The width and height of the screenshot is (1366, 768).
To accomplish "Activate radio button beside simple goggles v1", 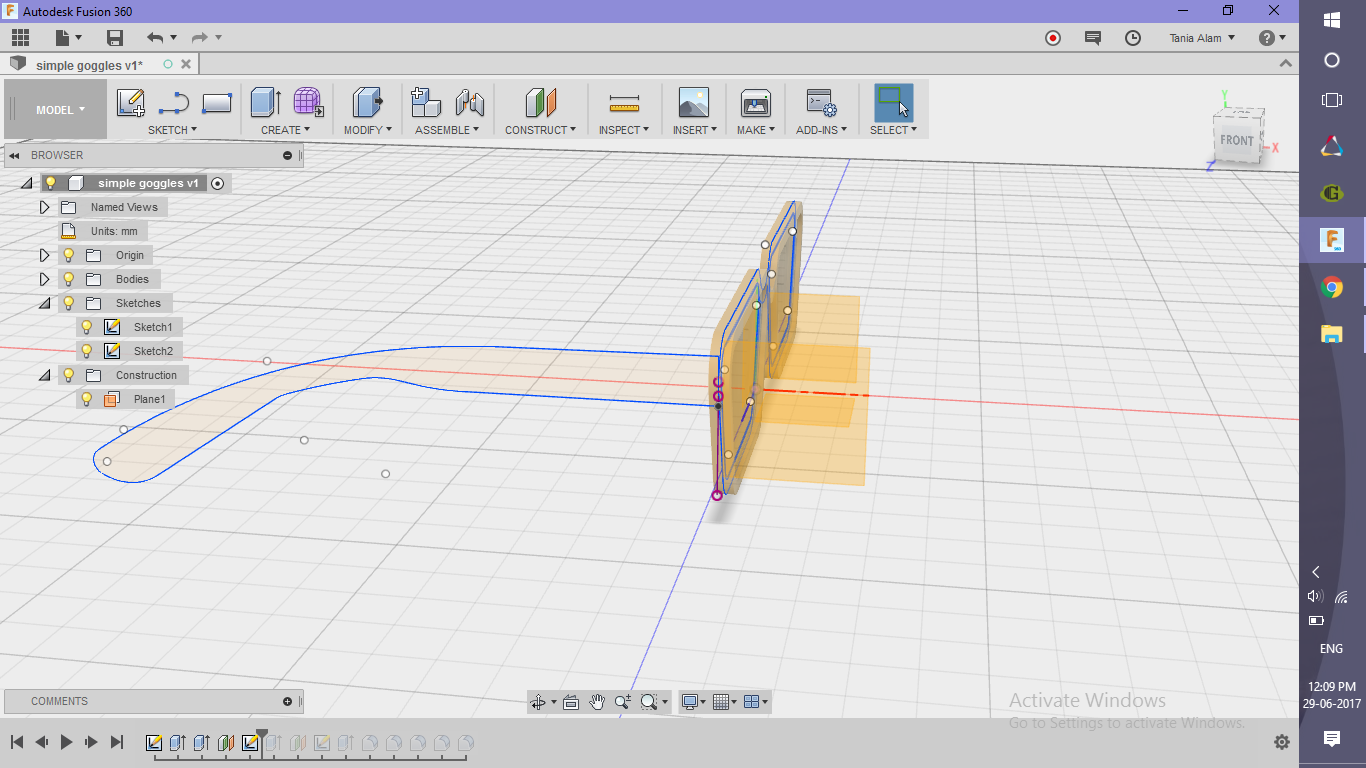I will 217,183.
